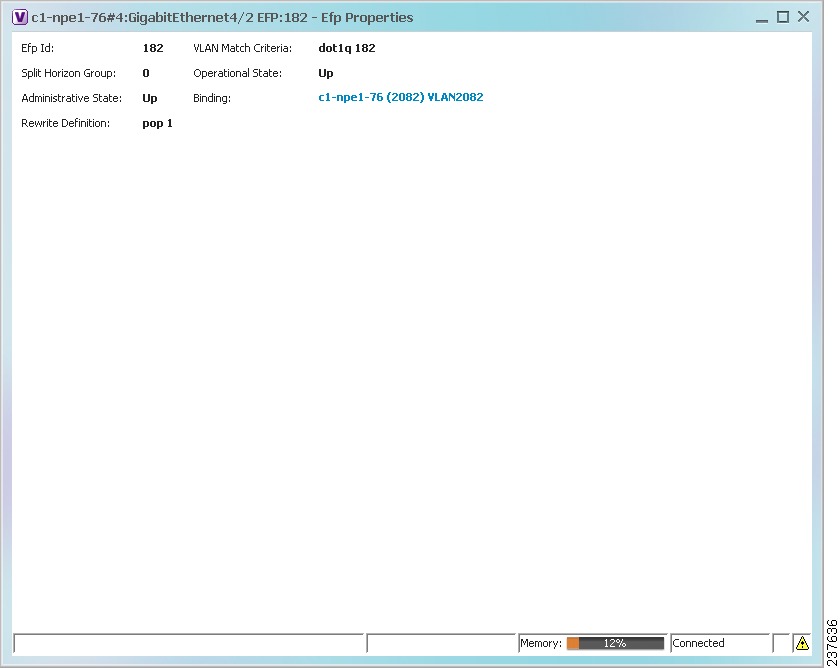Click the empty status field left of Memory
Image resolution: width=840 pixels, height=668 pixels.
(x=441, y=643)
